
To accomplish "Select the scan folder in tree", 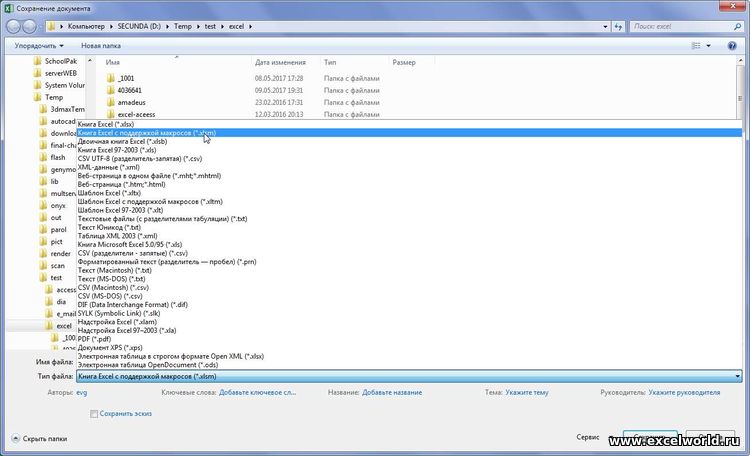I will coord(57,266).
